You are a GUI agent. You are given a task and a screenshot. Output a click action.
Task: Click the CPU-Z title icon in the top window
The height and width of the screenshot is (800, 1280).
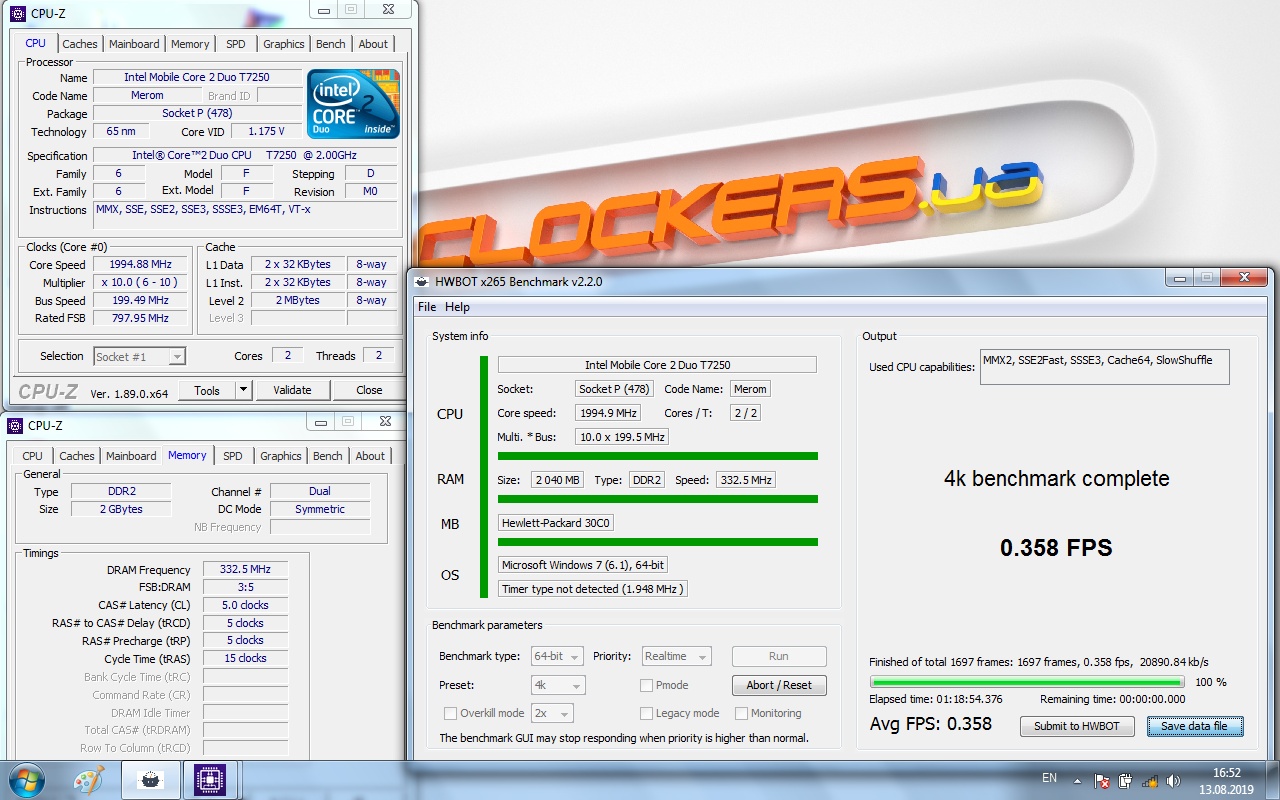point(16,13)
